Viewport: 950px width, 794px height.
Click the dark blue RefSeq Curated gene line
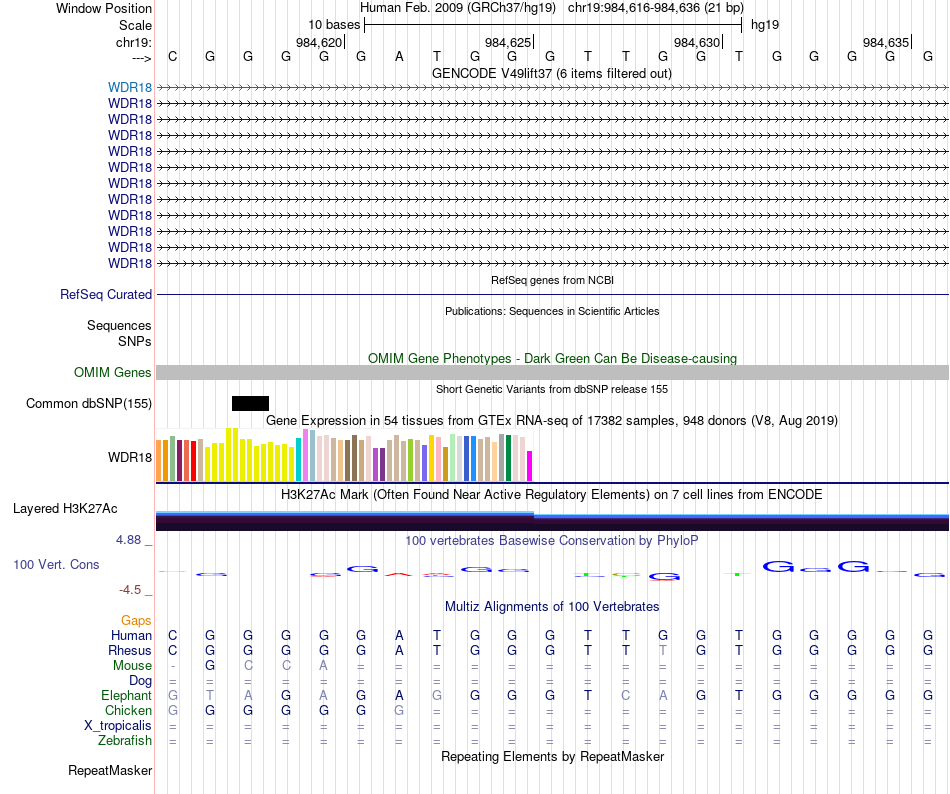click(552, 294)
